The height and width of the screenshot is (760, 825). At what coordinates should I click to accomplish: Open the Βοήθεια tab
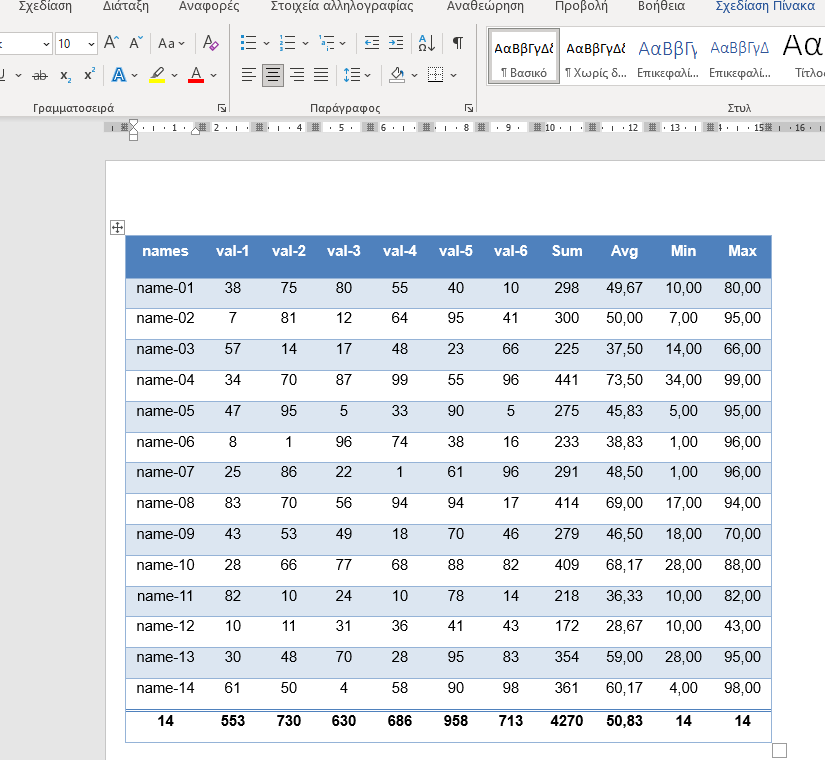tap(661, 6)
